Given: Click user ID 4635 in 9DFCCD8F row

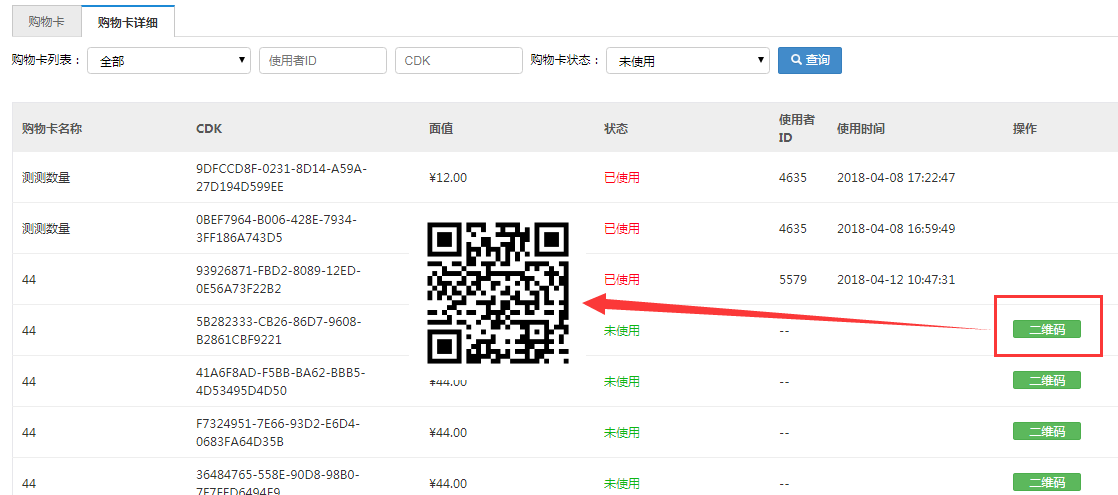Looking at the screenshot, I should (793, 178).
